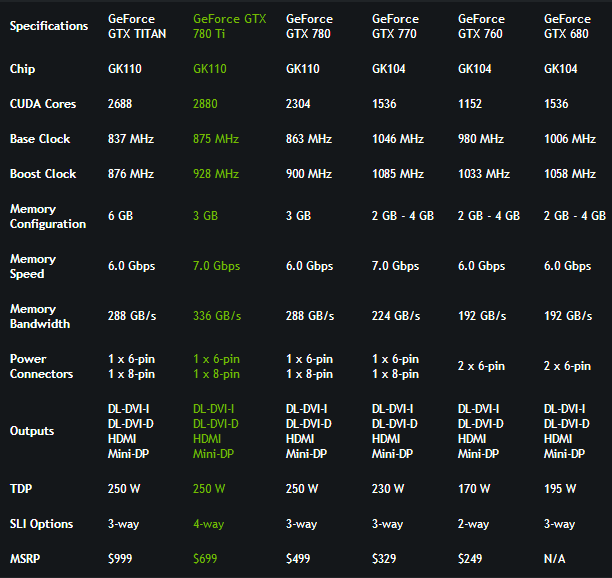Click the CUDA Cores row label
This screenshot has height=578, width=612.
click(43, 104)
